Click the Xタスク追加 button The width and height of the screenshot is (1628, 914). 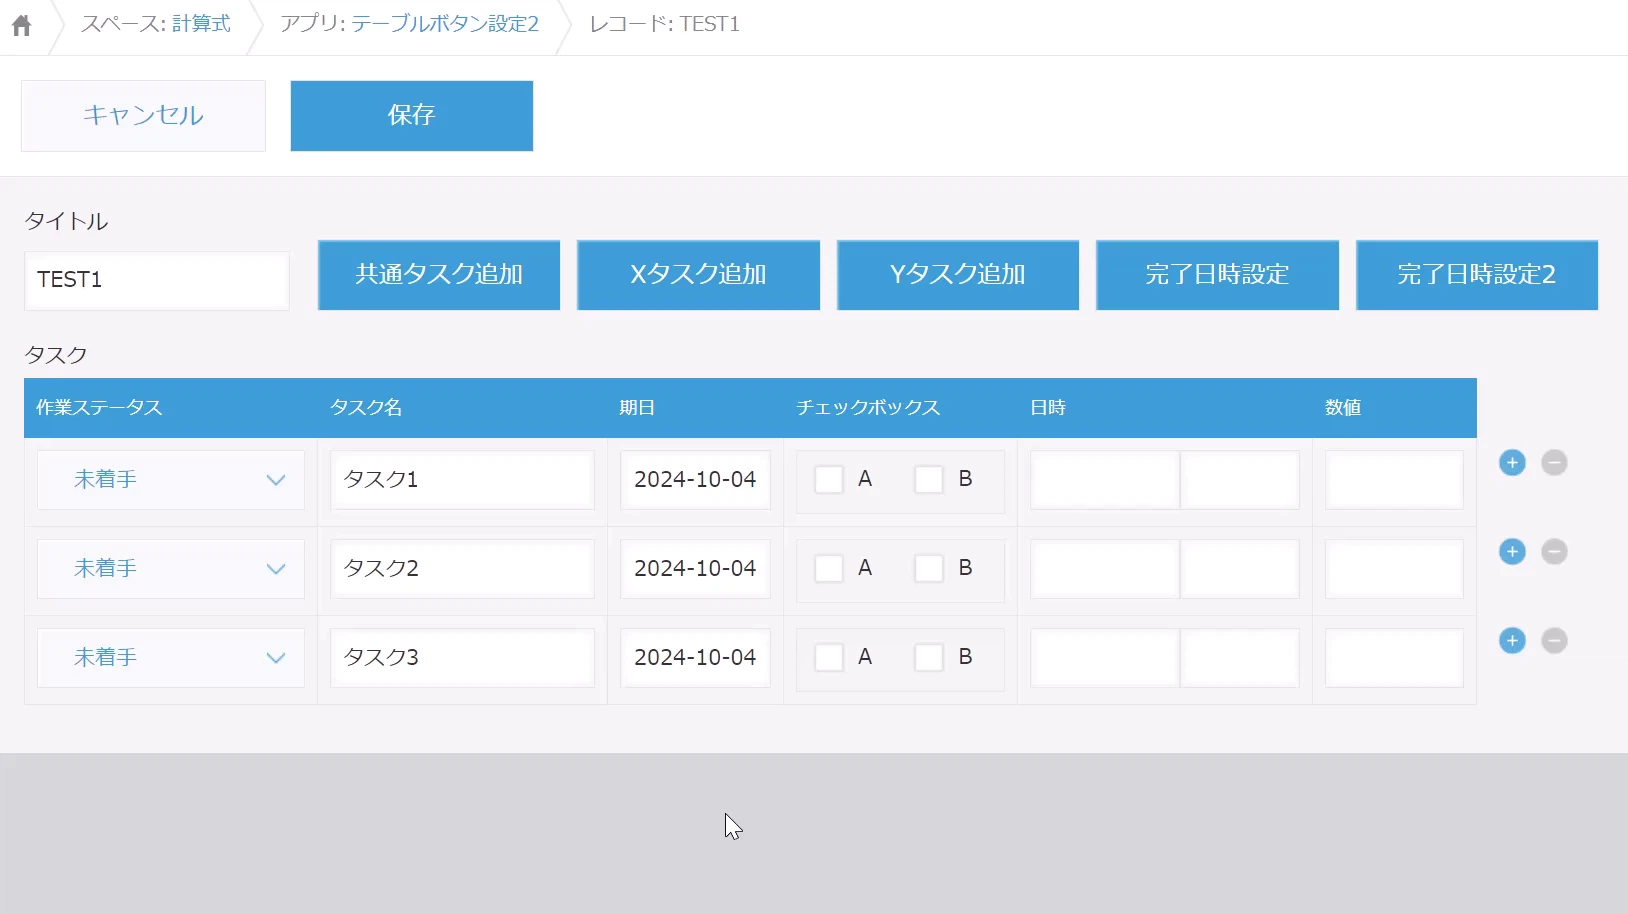point(698,275)
